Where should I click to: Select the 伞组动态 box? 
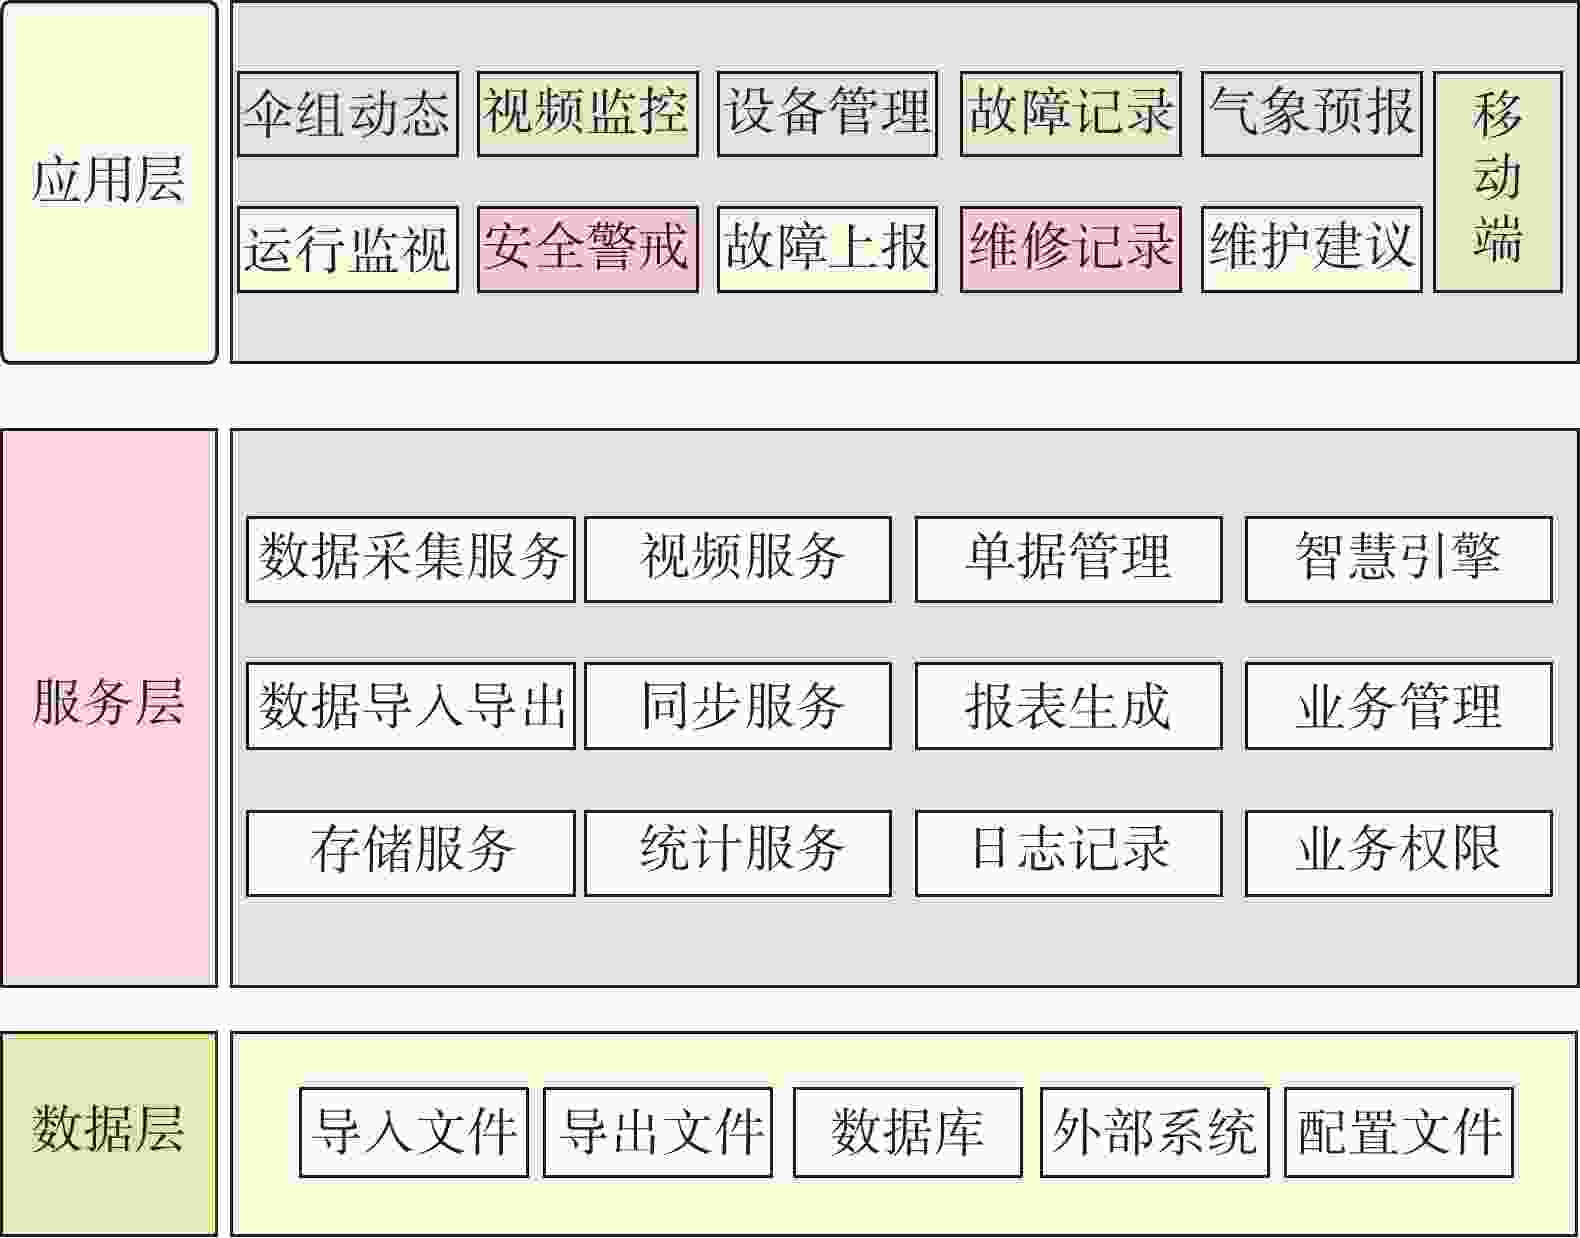(x=348, y=113)
